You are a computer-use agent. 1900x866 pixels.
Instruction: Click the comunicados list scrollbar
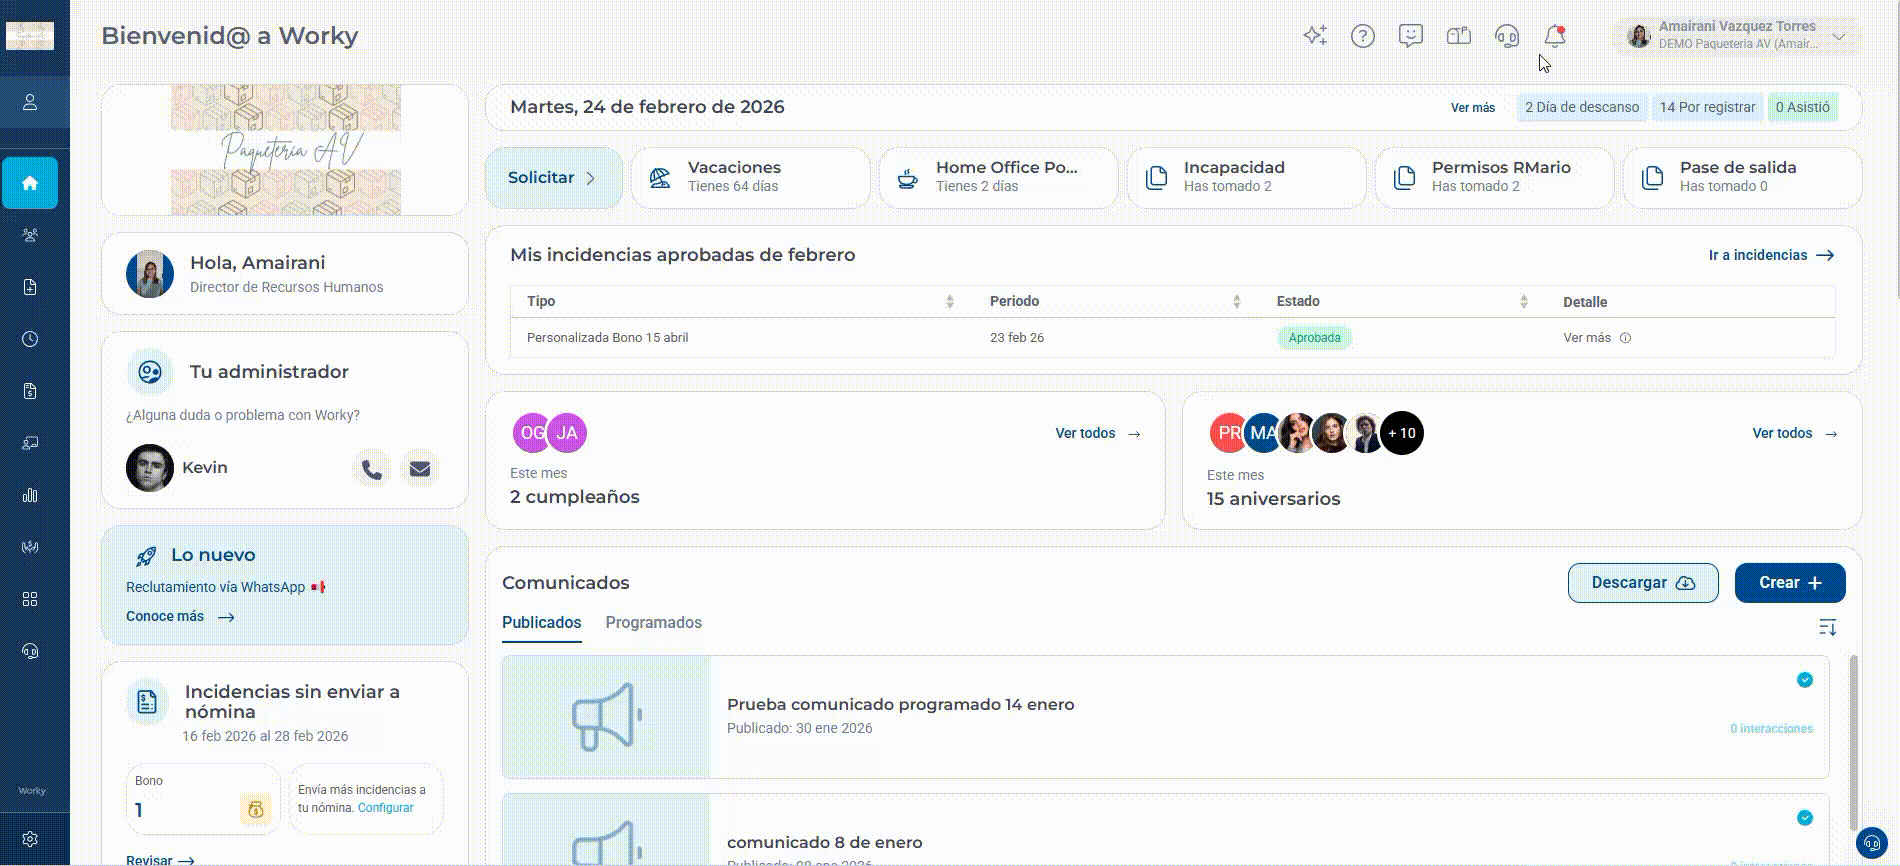tap(1854, 742)
